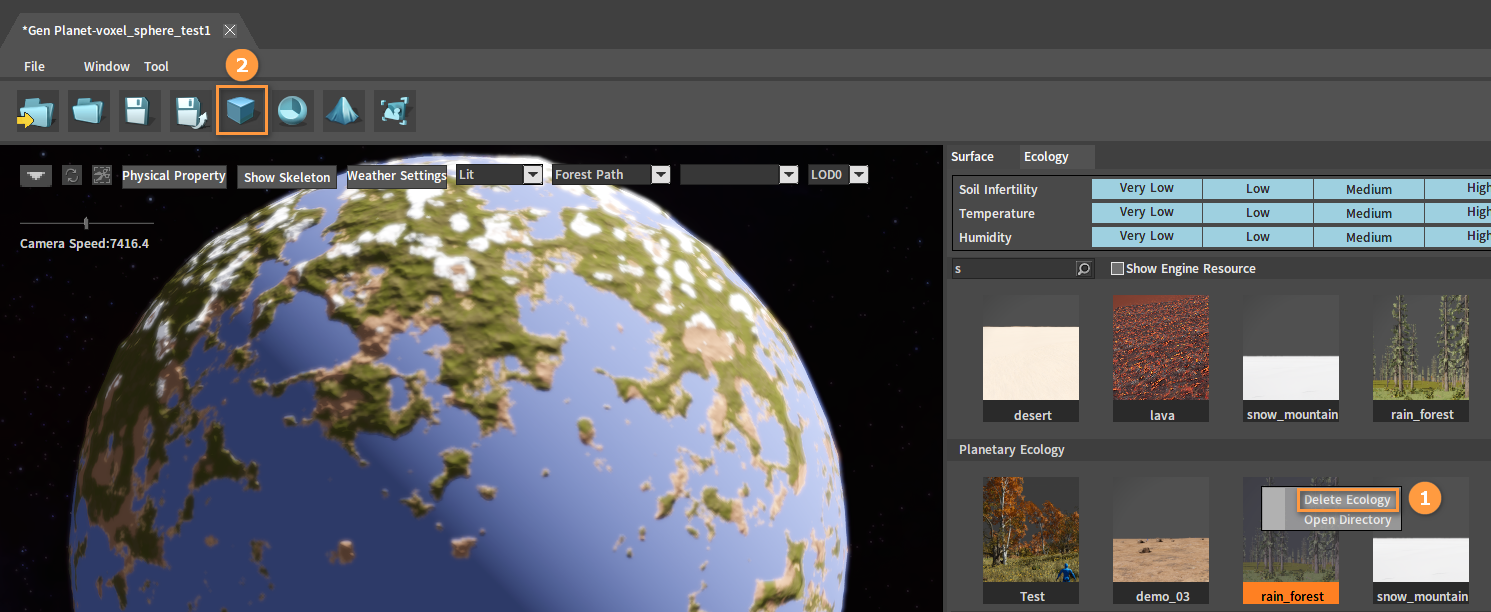Viewport: 1491px width, 612px height.
Task: Toggle Humidity Very Low
Action: (x=1146, y=236)
